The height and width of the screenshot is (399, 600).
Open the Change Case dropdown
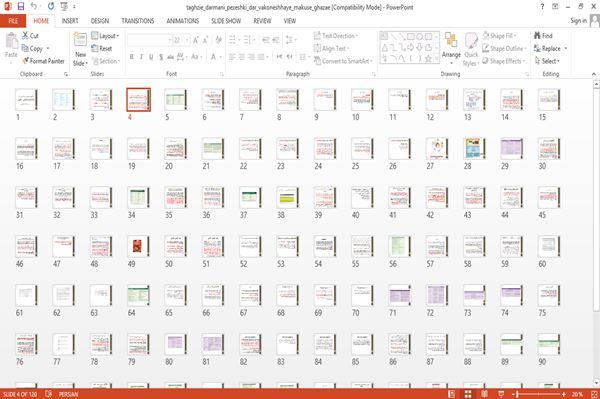pos(196,57)
